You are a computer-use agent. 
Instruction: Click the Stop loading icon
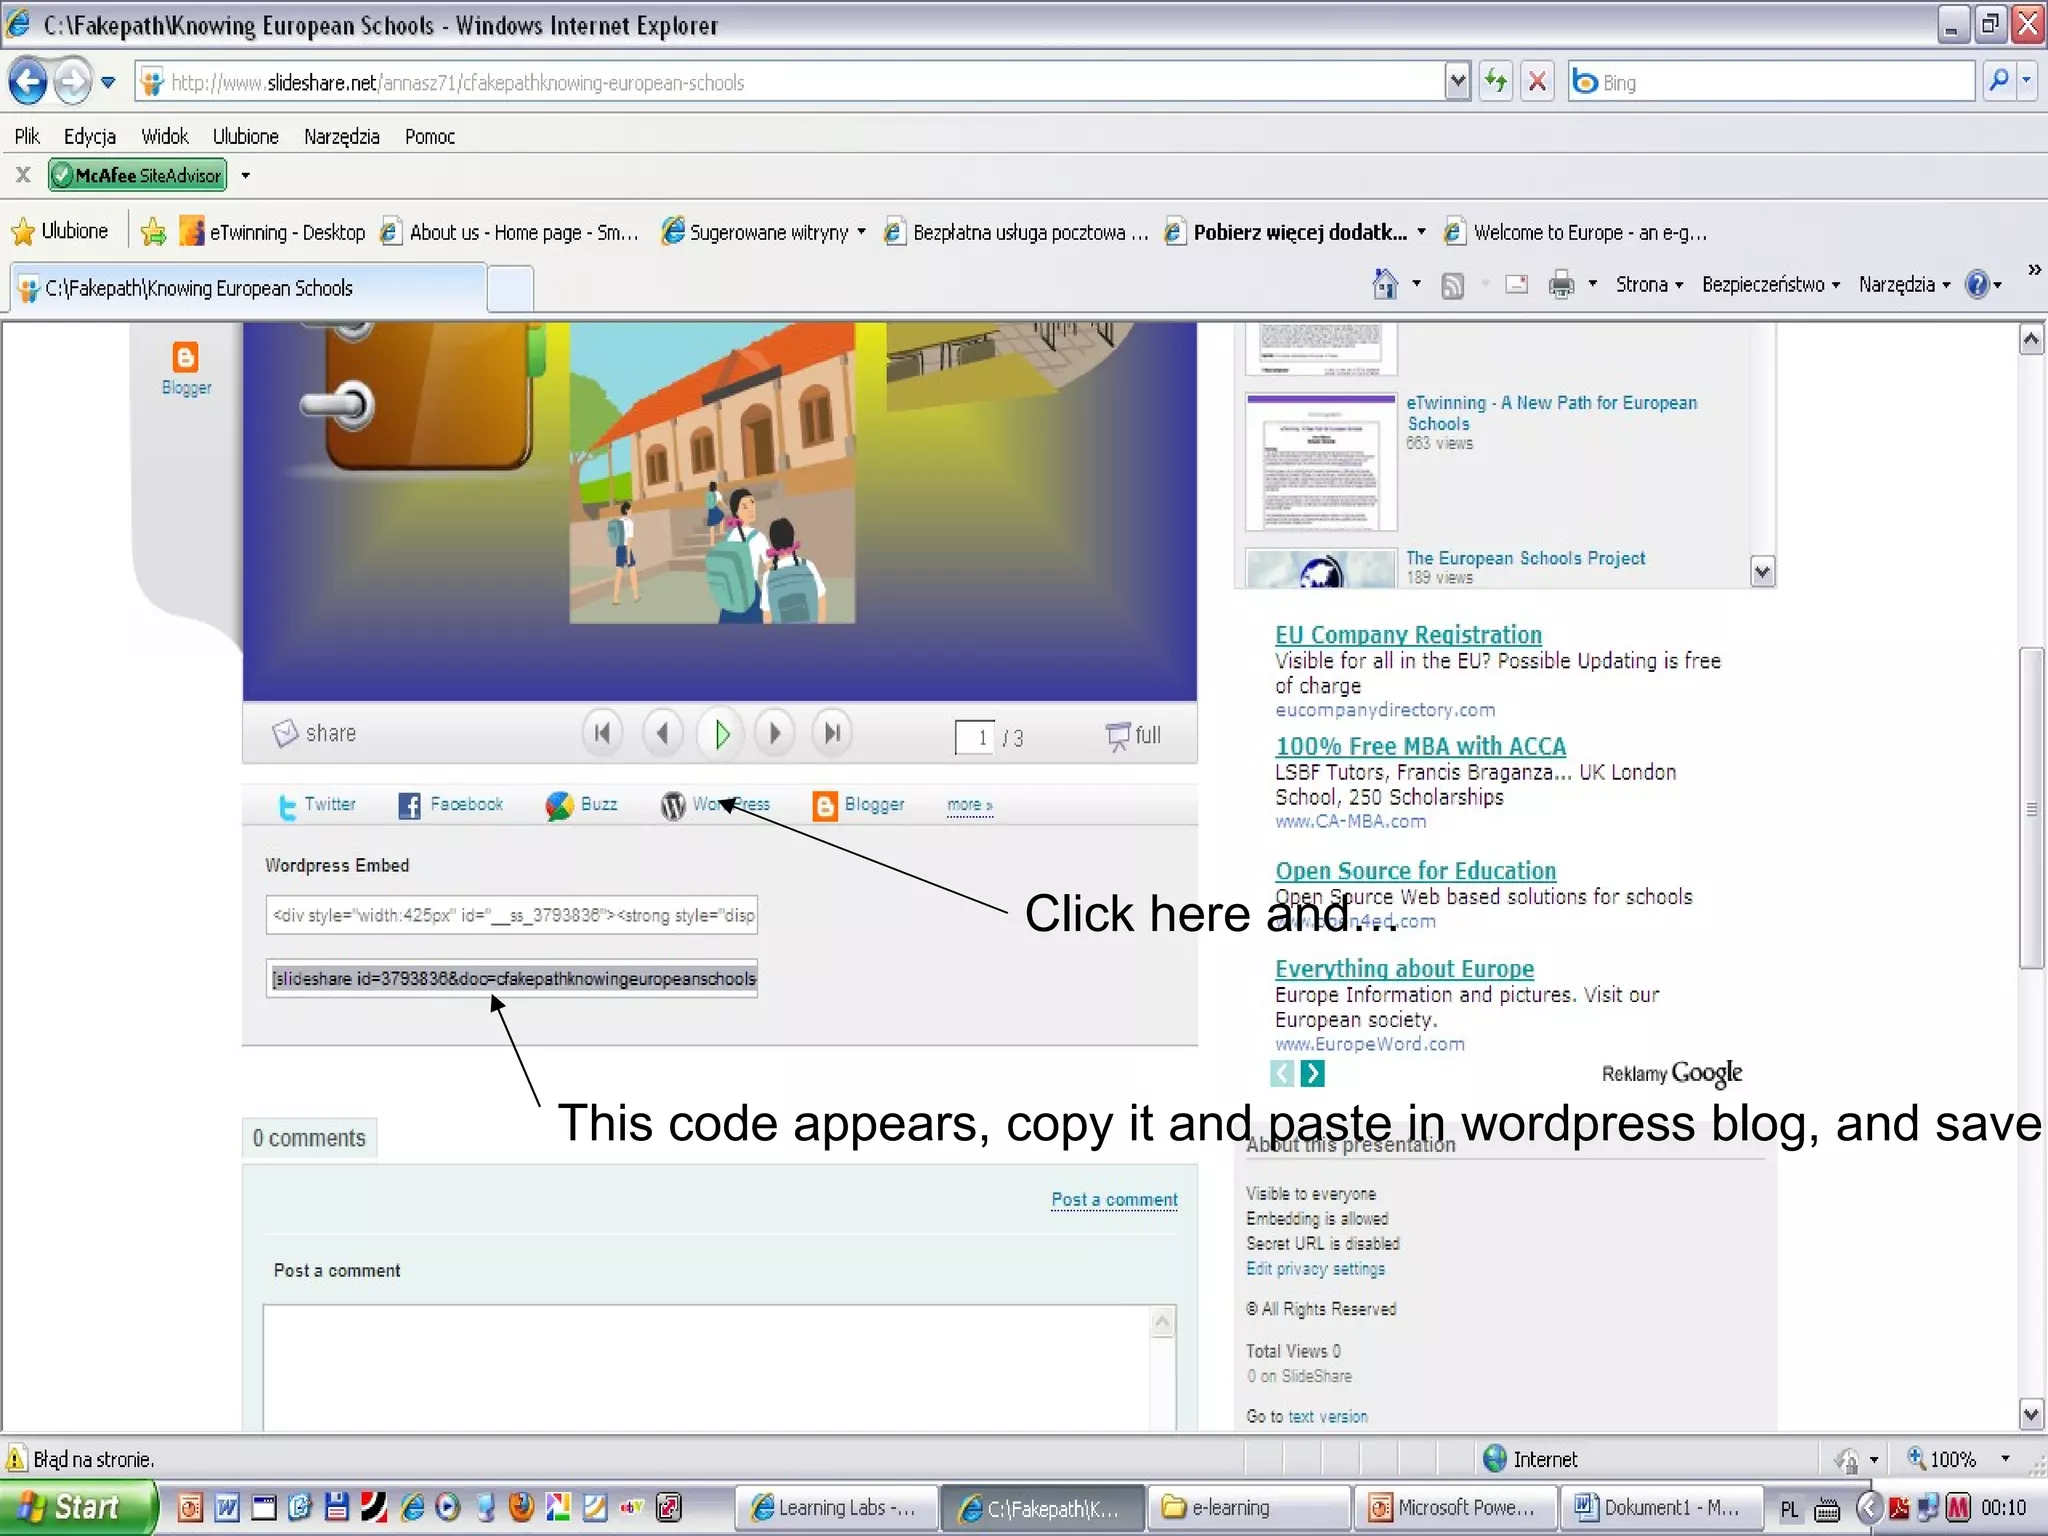[1538, 82]
